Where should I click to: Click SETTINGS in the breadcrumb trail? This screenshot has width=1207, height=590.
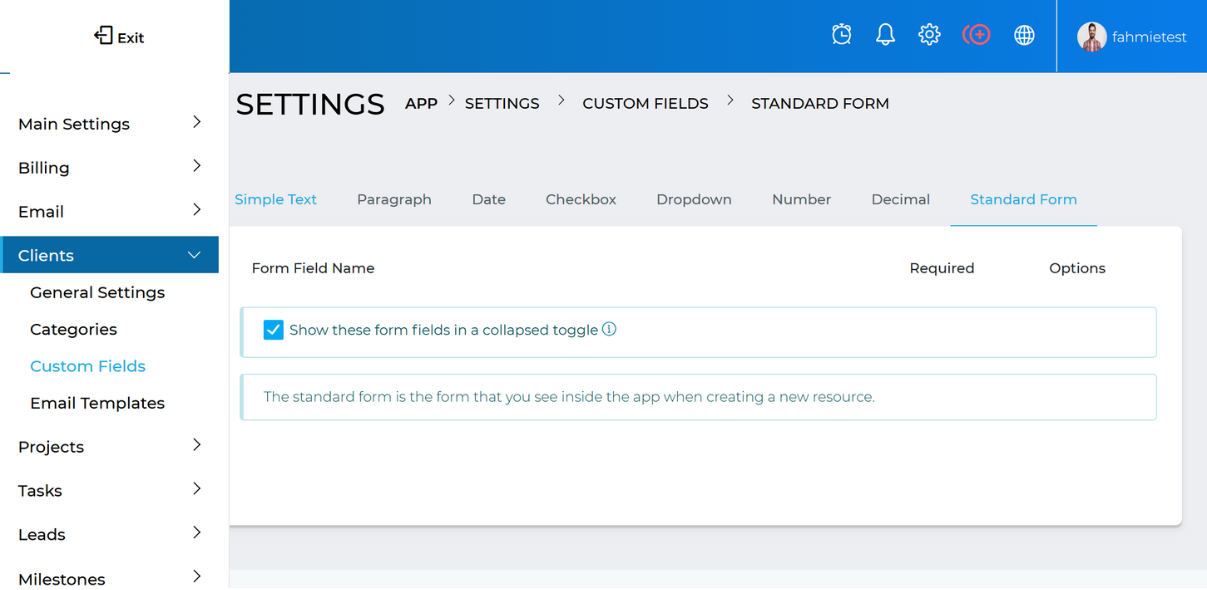(502, 104)
